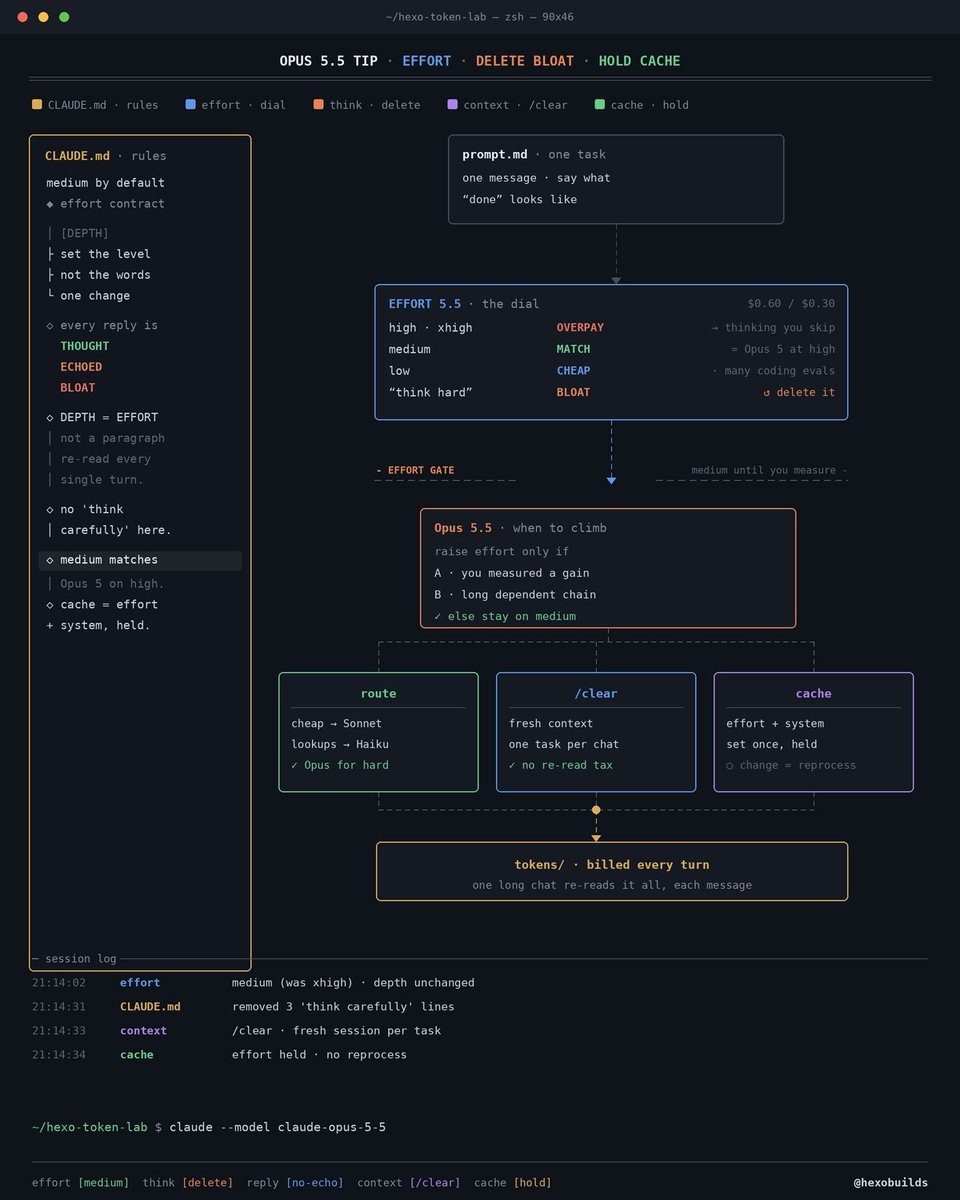The height and width of the screenshot is (1200, 960).
Task: Select the 21:14:33 context log entry
Action: 236,1031
